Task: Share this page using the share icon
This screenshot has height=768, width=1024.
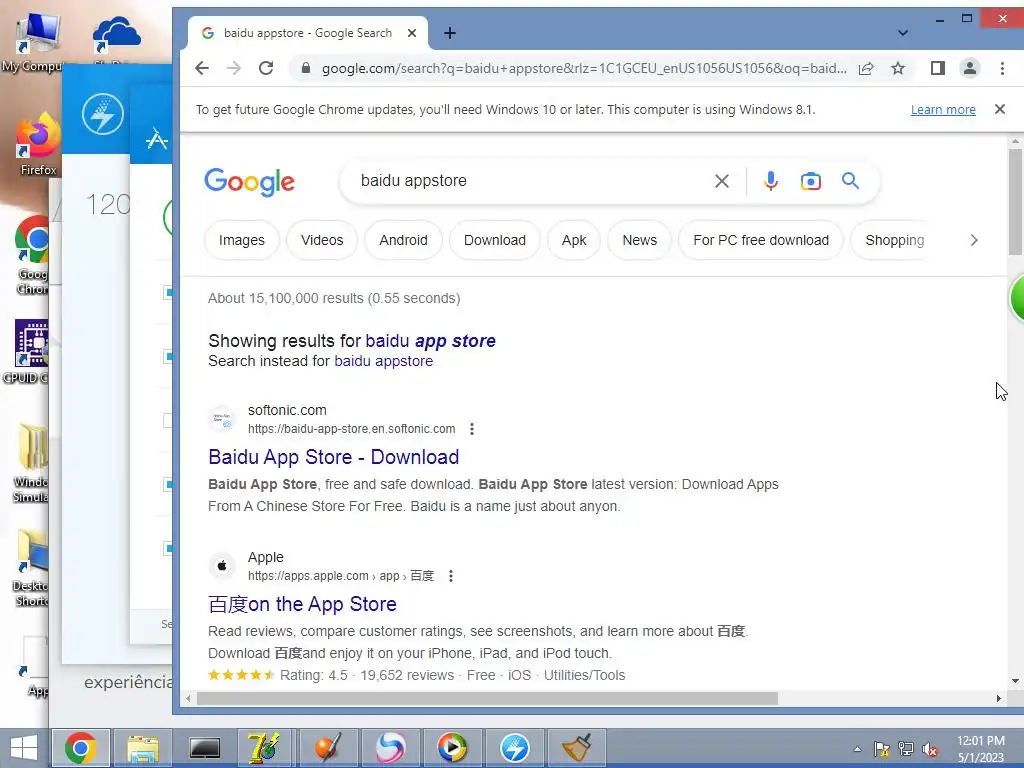Action: [866, 68]
